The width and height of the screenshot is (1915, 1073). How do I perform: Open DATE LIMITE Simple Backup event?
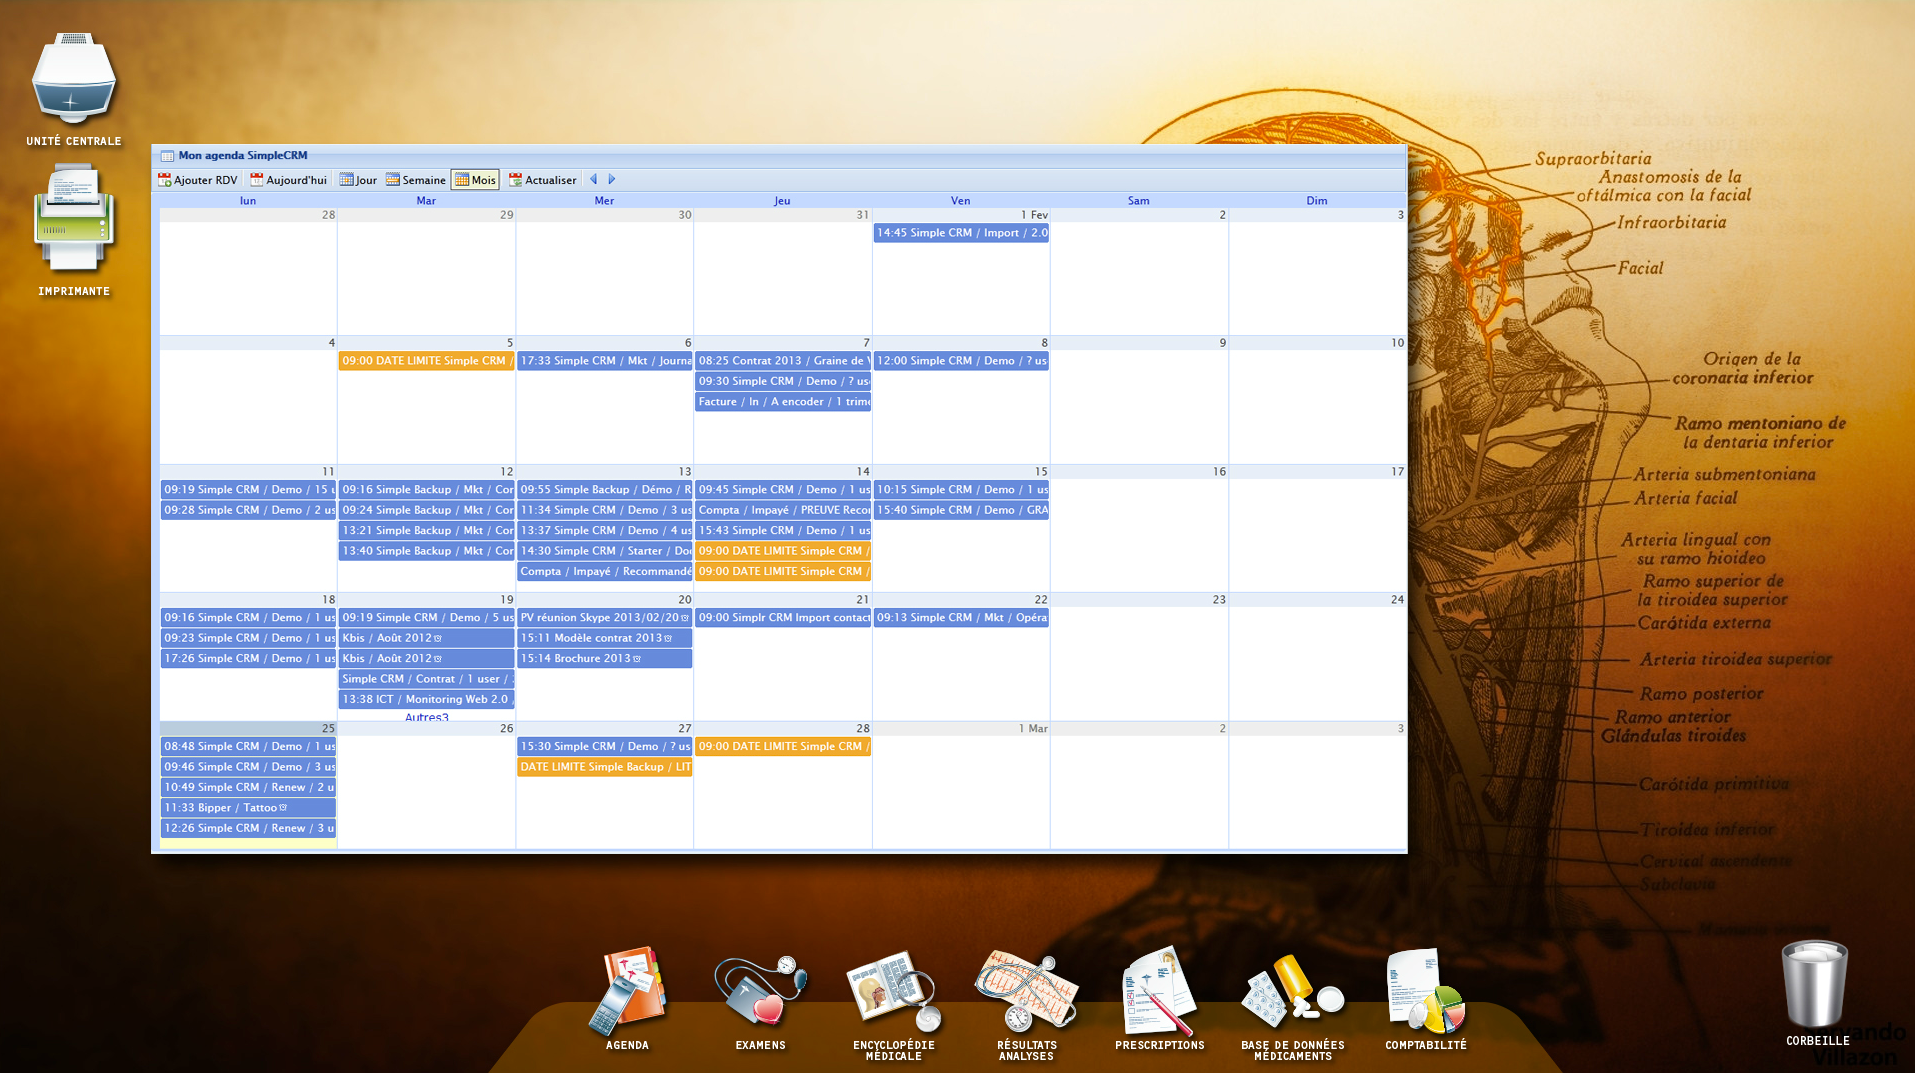pos(604,767)
